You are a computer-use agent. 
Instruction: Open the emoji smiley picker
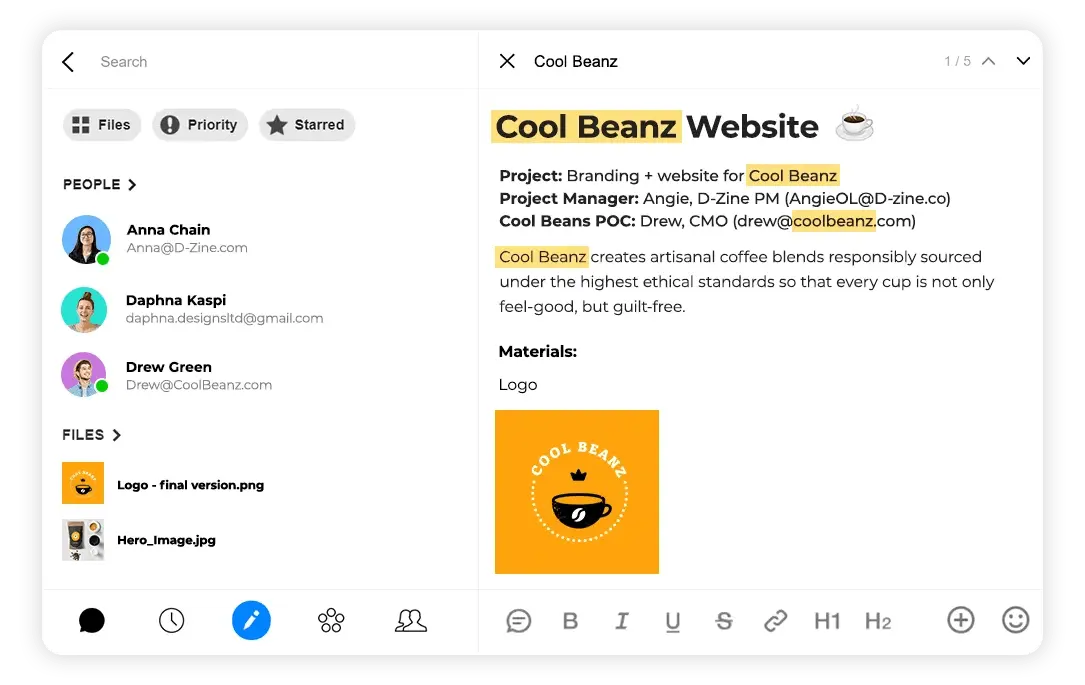click(1015, 620)
